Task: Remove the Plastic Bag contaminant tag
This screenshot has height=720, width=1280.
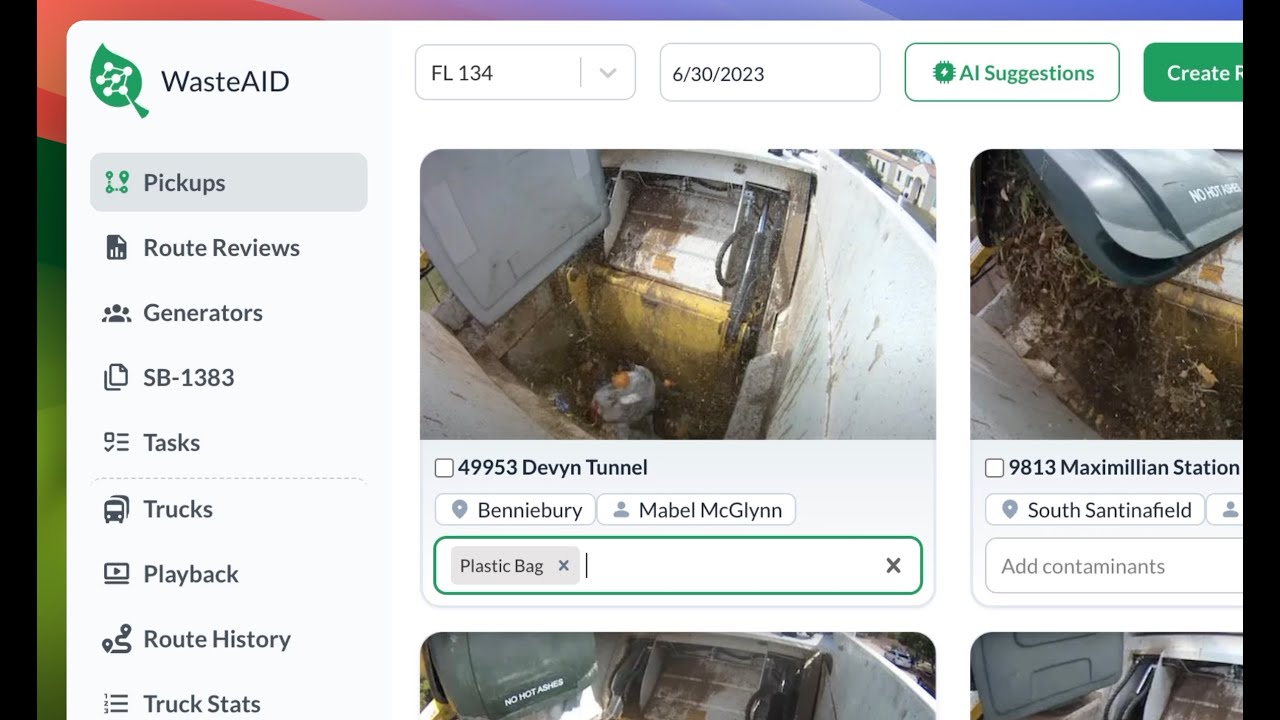Action: pyautogui.click(x=563, y=566)
